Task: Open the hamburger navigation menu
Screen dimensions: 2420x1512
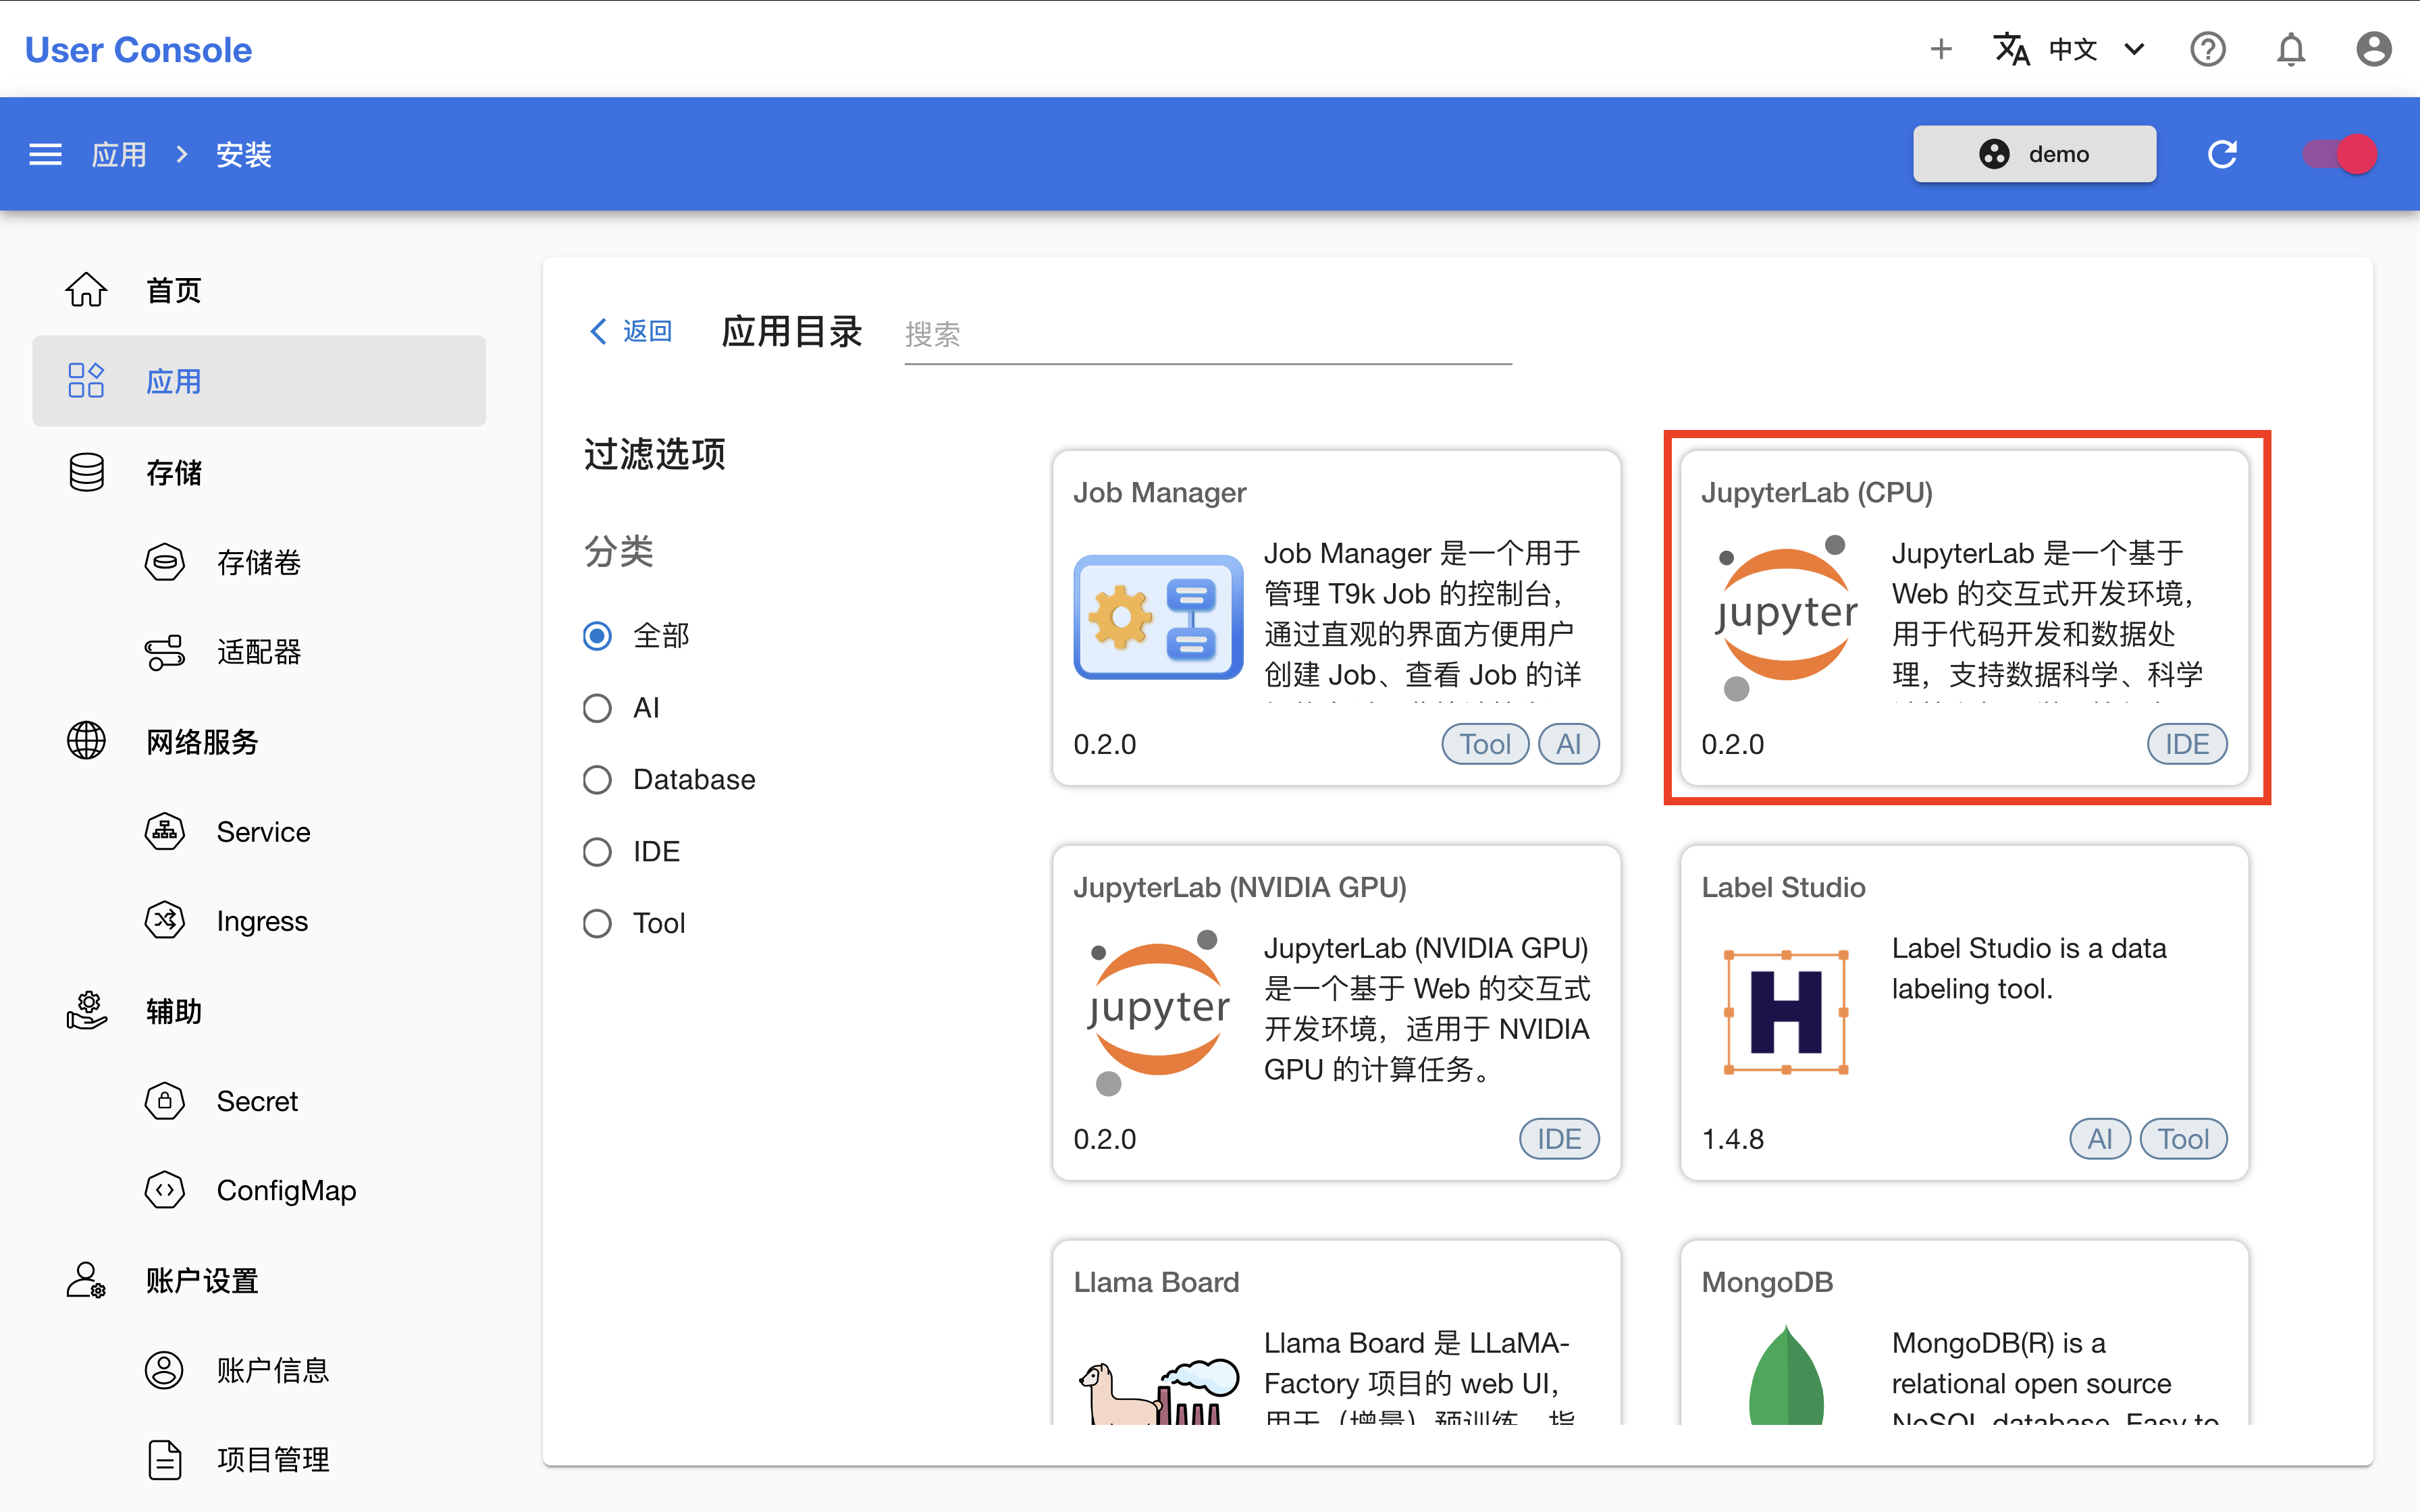Action: (45, 154)
